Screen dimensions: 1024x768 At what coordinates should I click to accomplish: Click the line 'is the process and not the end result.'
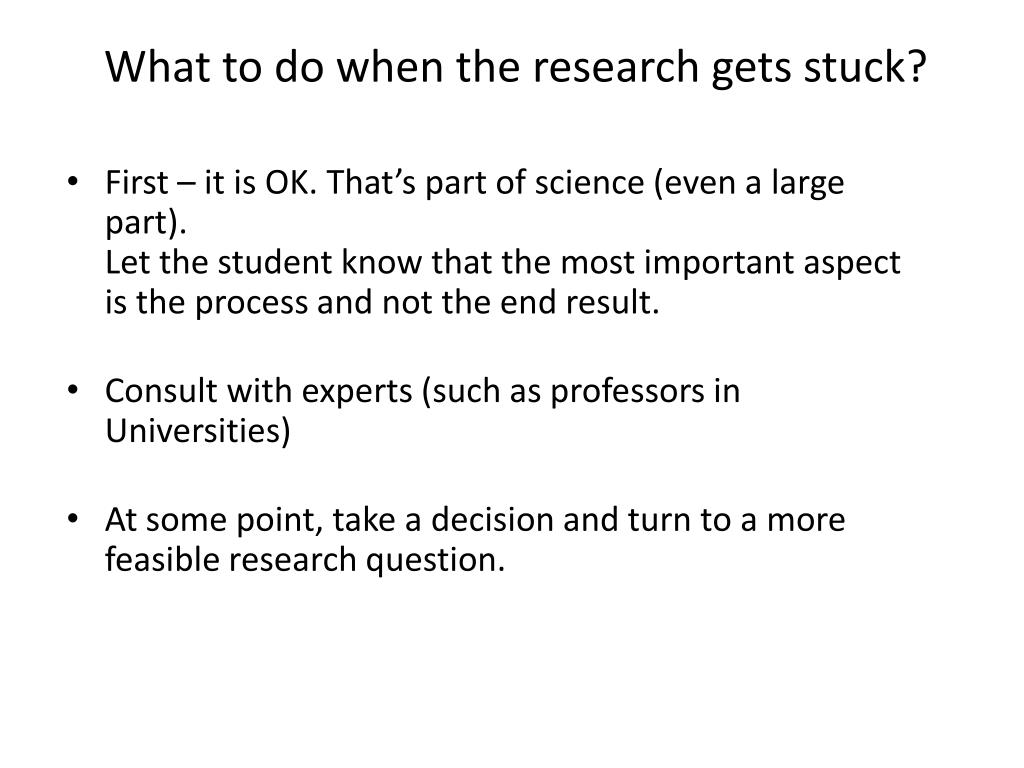tap(382, 302)
